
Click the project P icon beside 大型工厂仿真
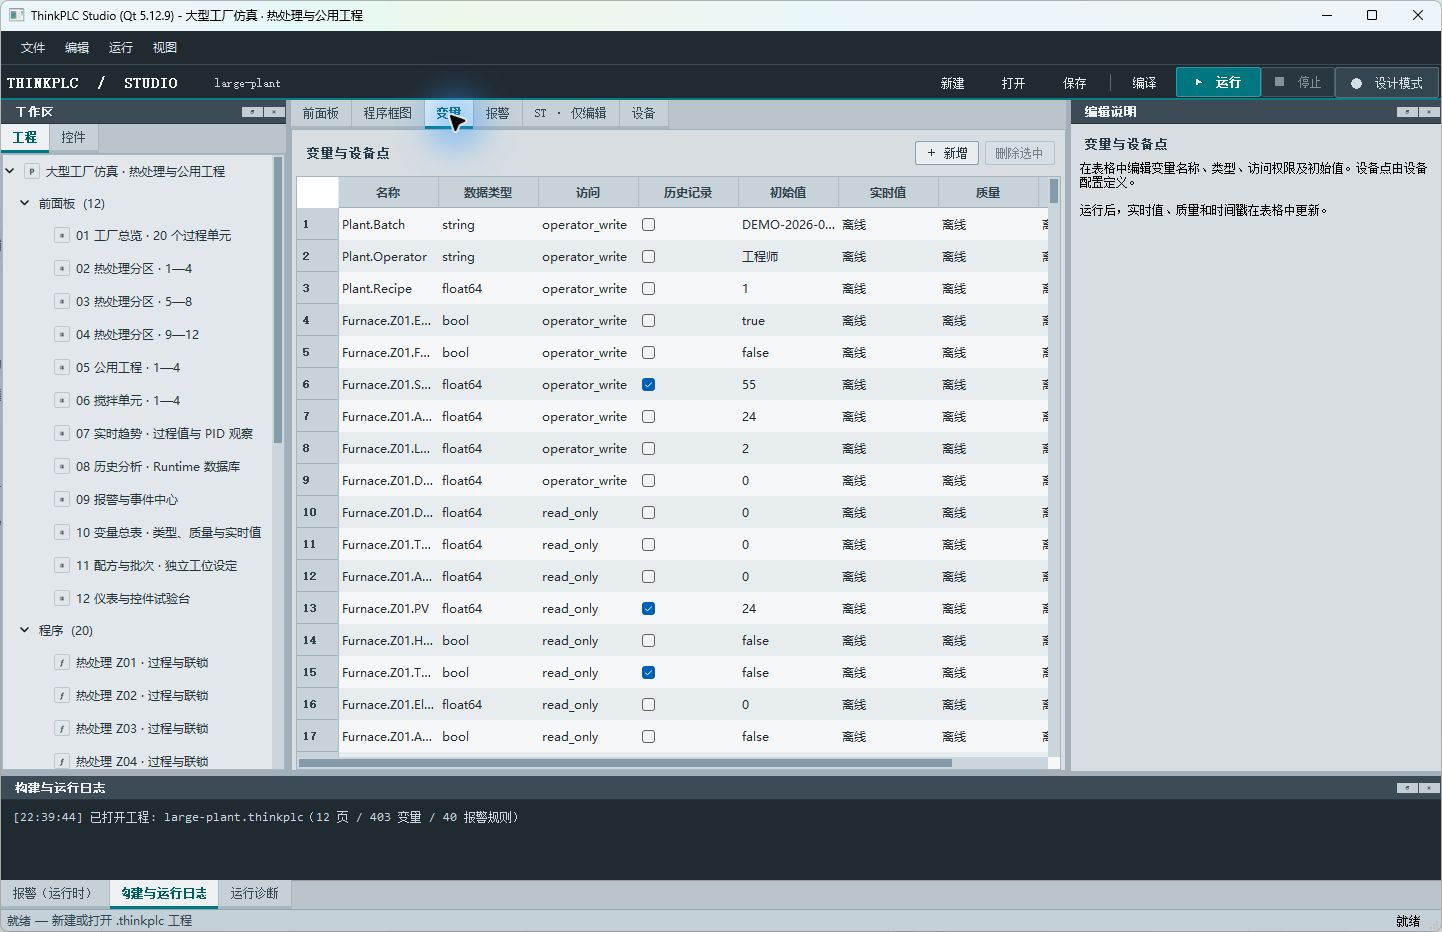click(32, 172)
